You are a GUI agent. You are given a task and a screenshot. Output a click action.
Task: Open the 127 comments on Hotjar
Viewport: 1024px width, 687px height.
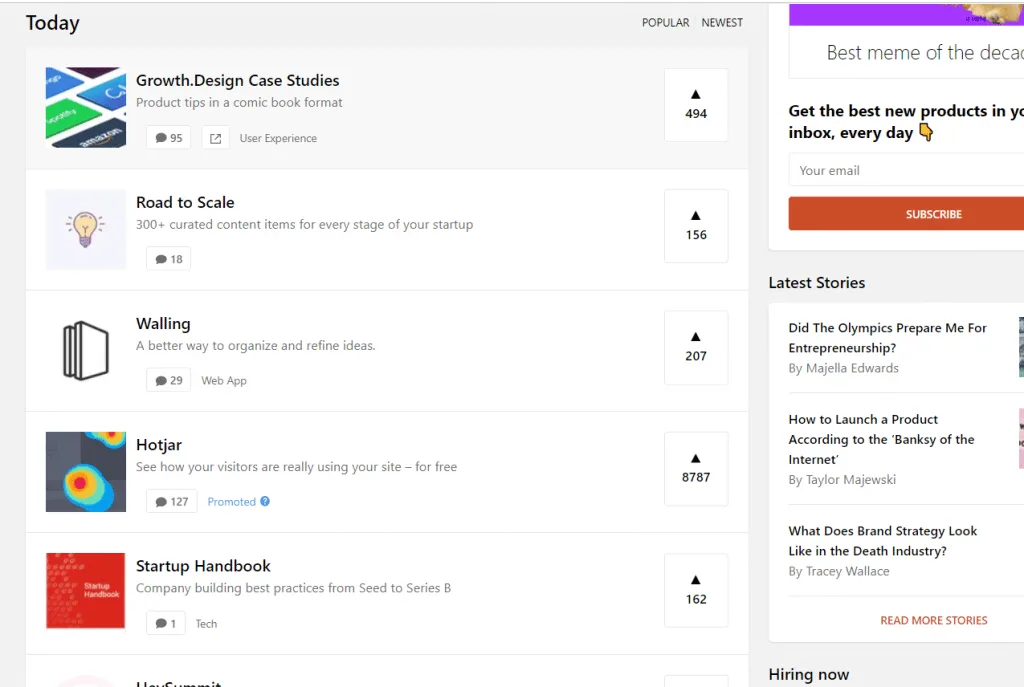[x=172, y=502]
